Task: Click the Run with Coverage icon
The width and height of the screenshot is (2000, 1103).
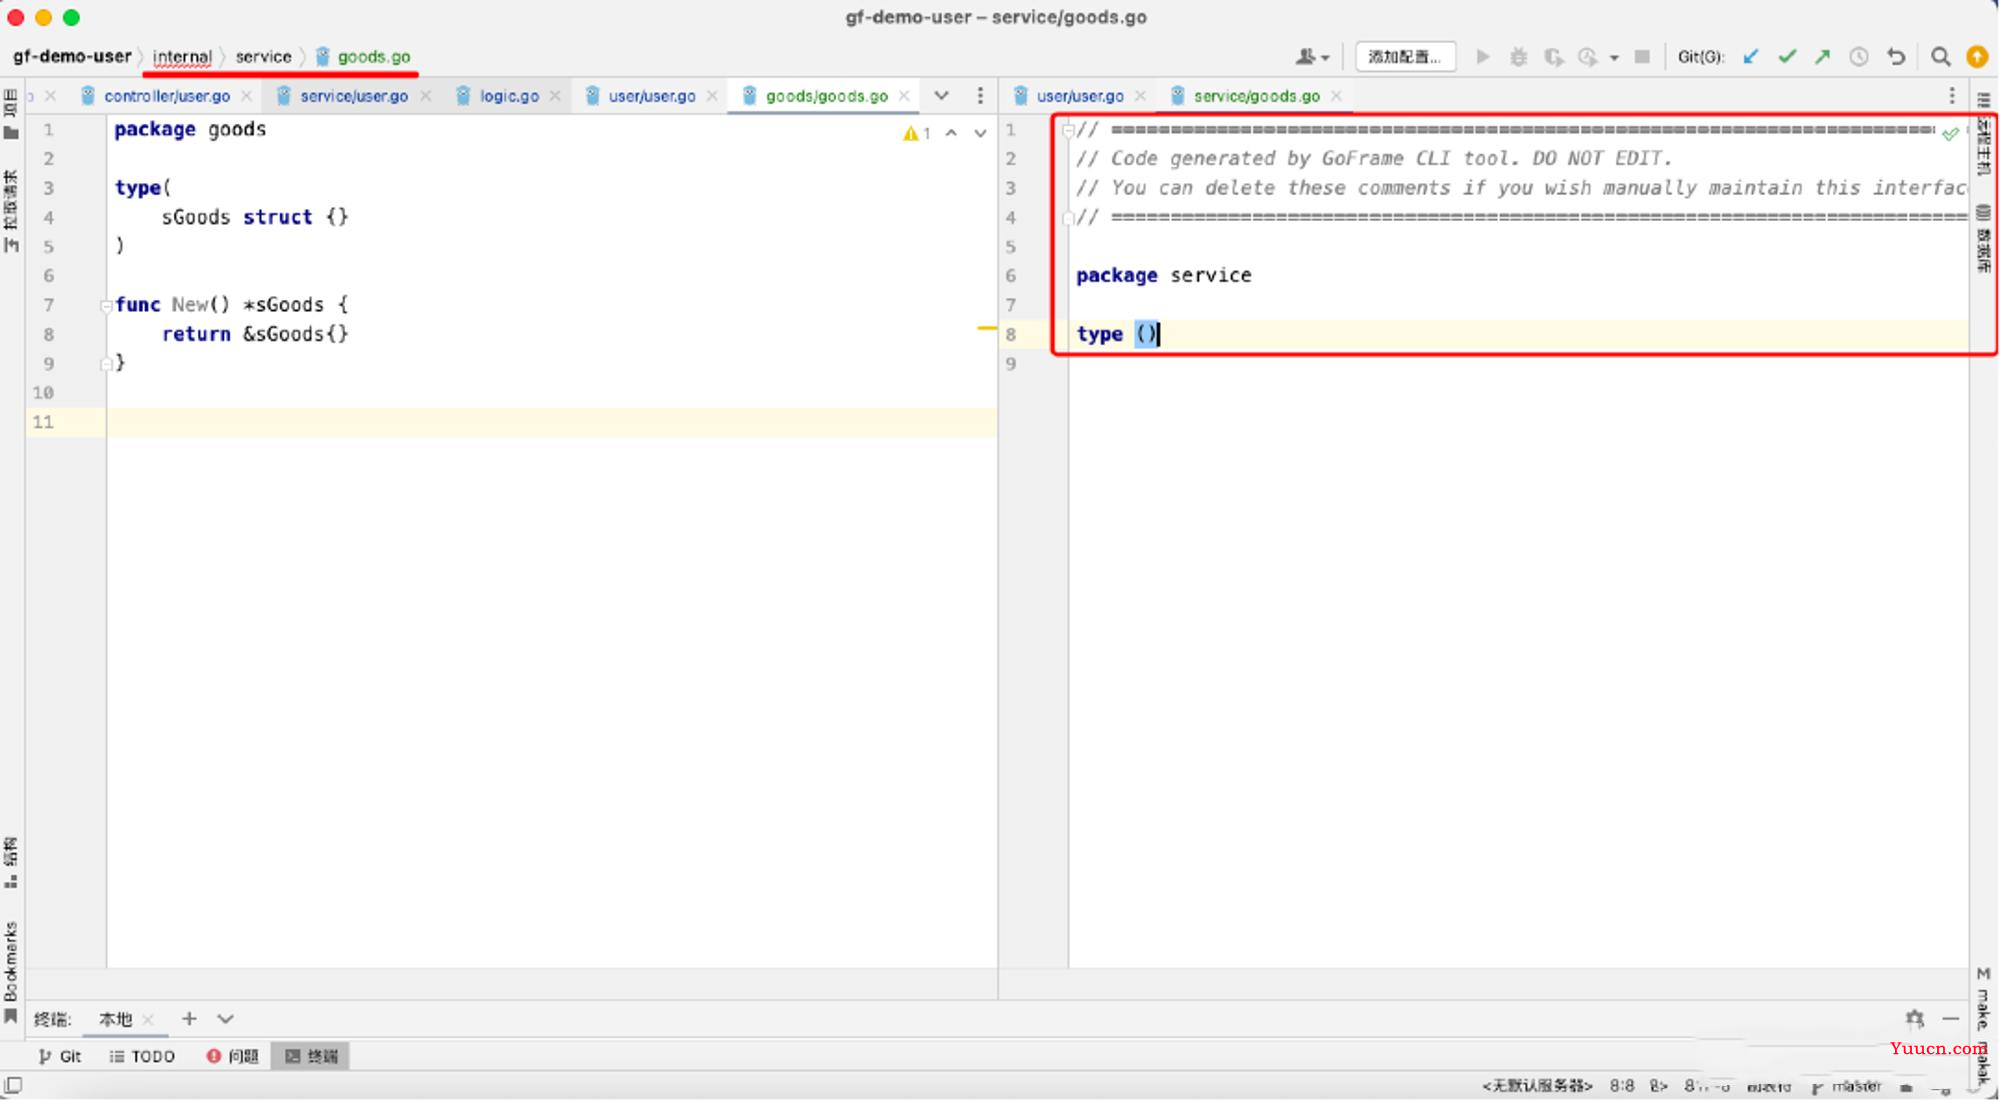Action: point(1553,57)
